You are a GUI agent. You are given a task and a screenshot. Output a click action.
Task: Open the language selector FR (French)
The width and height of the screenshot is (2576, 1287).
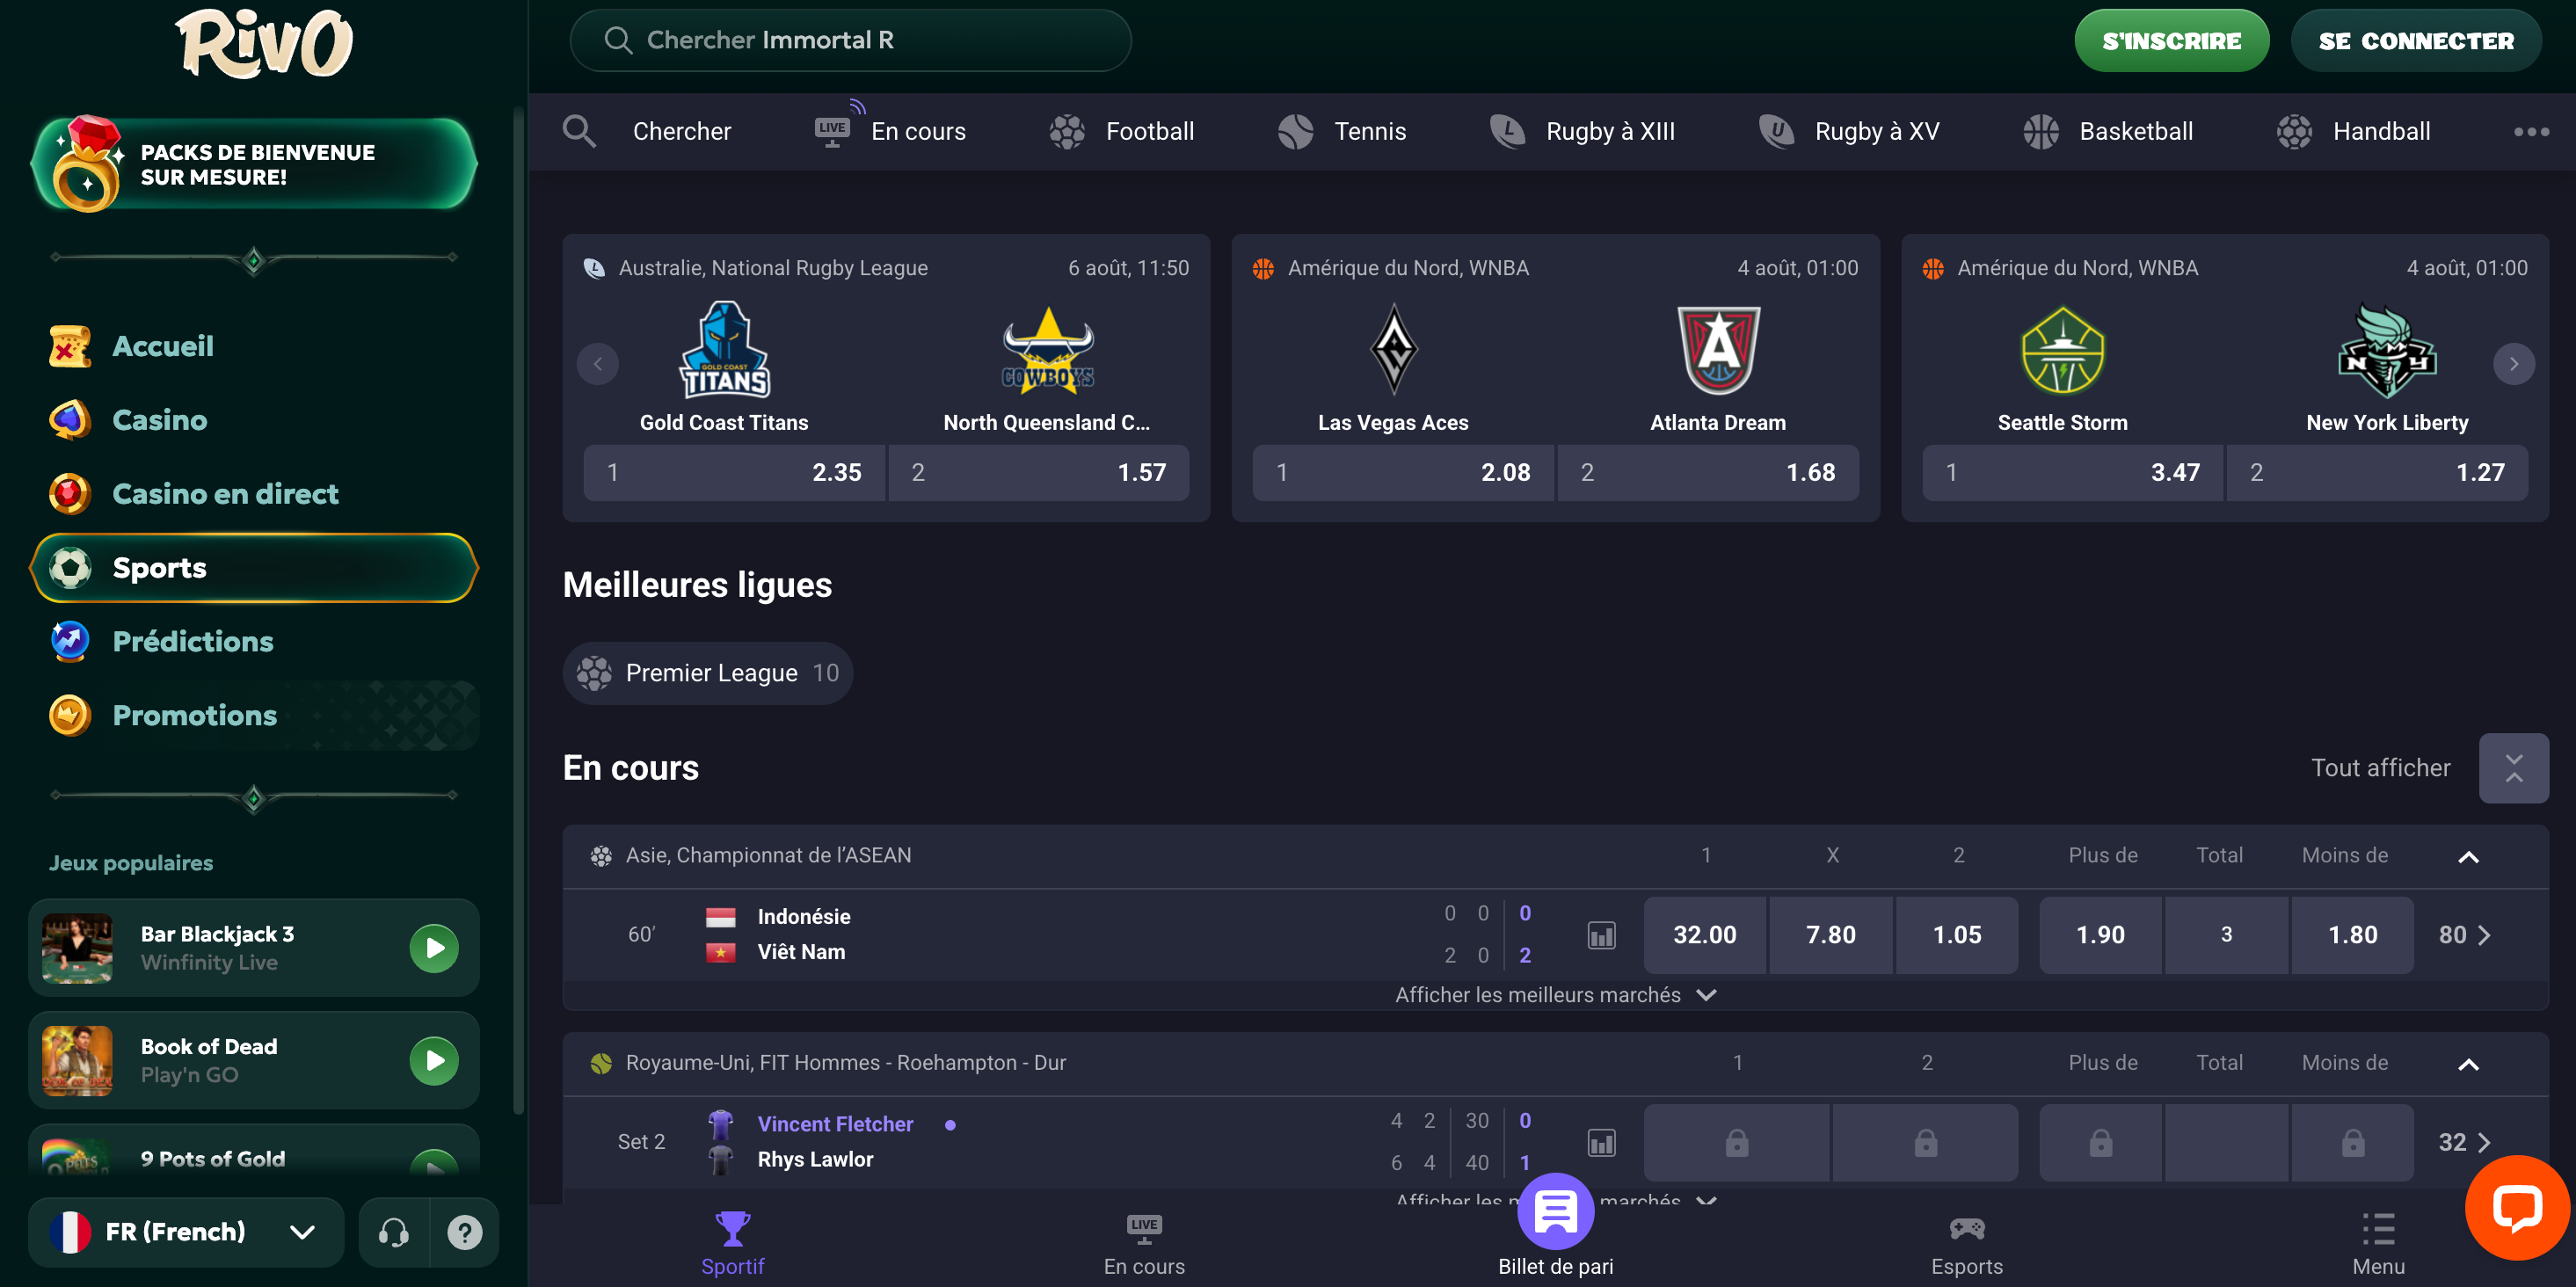coord(185,1232)
